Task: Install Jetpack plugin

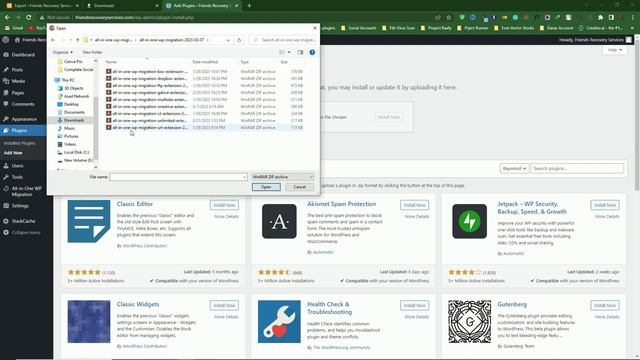Action: tap(605, 205)
